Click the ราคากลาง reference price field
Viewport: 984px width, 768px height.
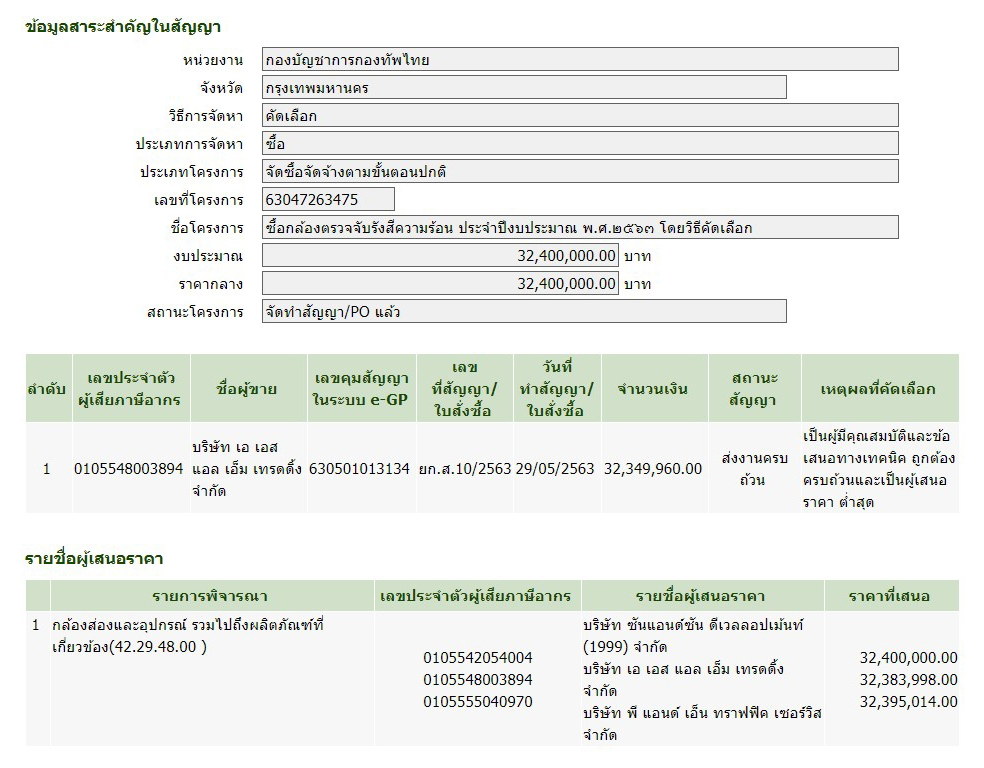(x=441, y=284)
